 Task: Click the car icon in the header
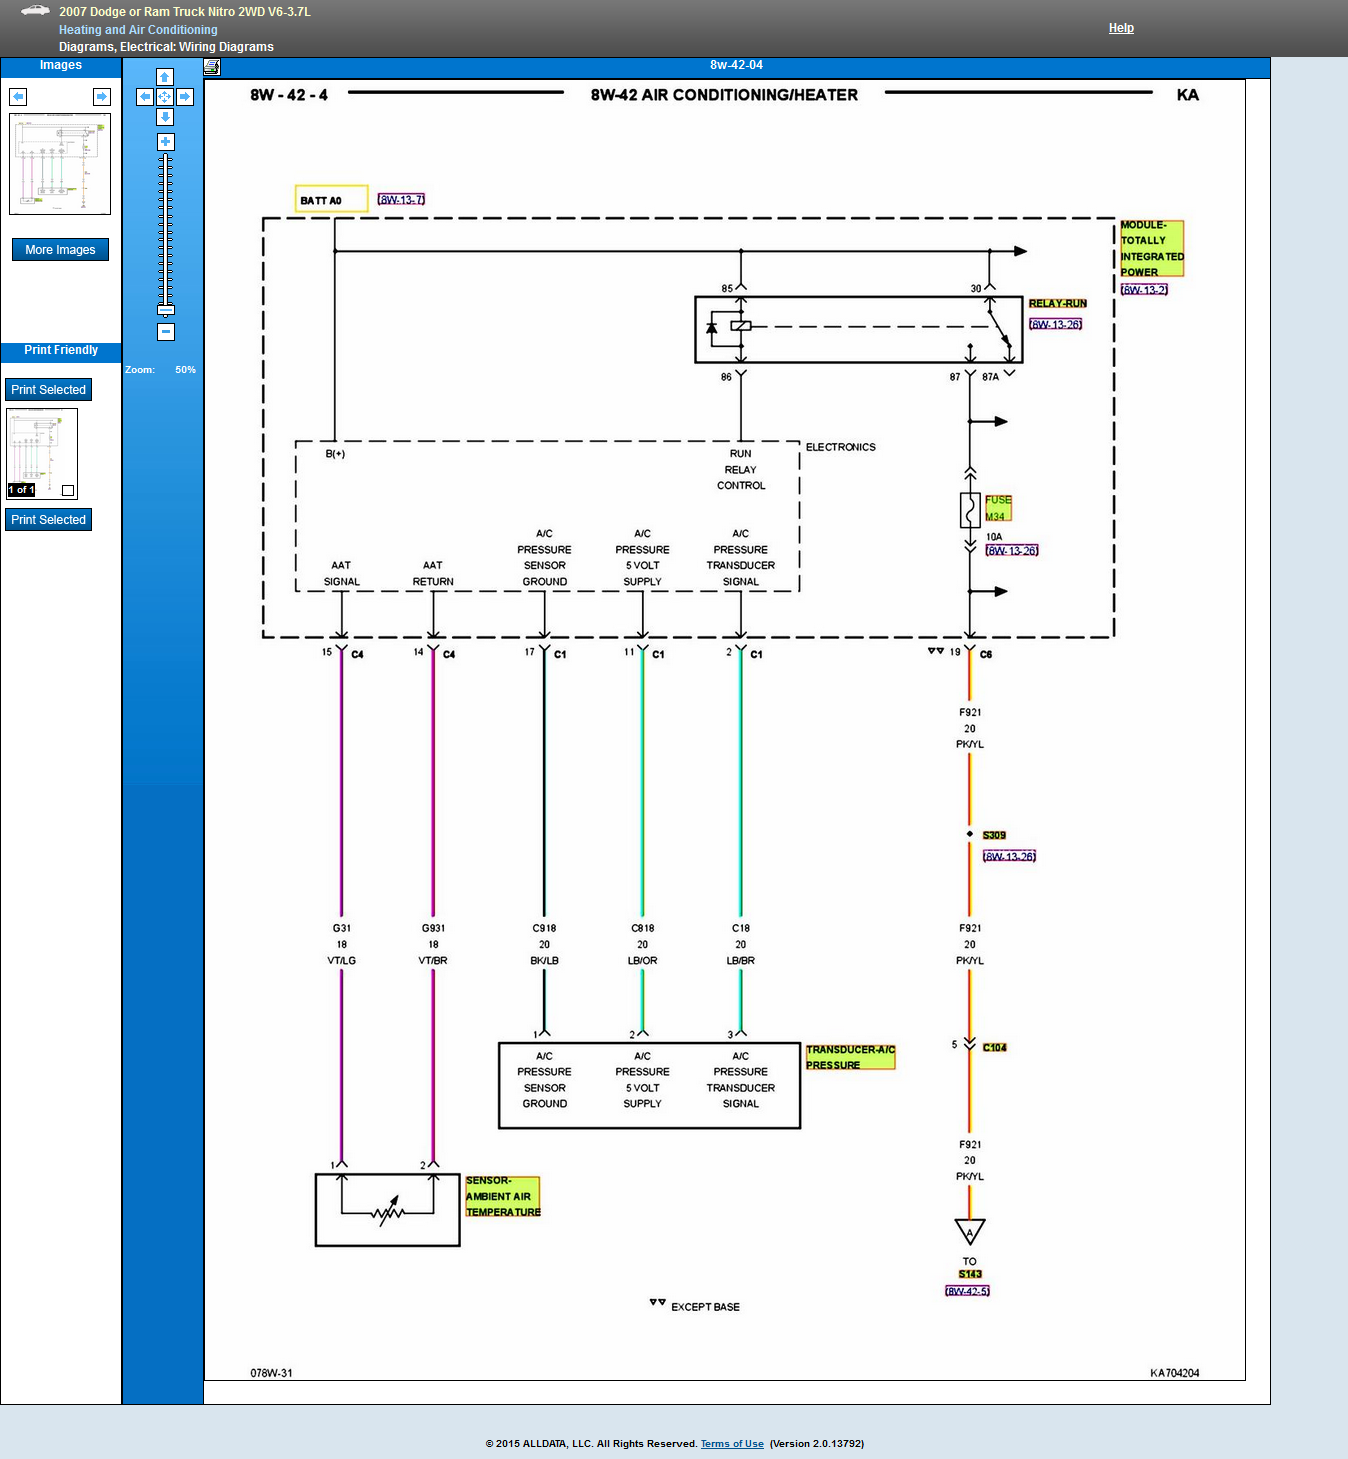[35, 11]
